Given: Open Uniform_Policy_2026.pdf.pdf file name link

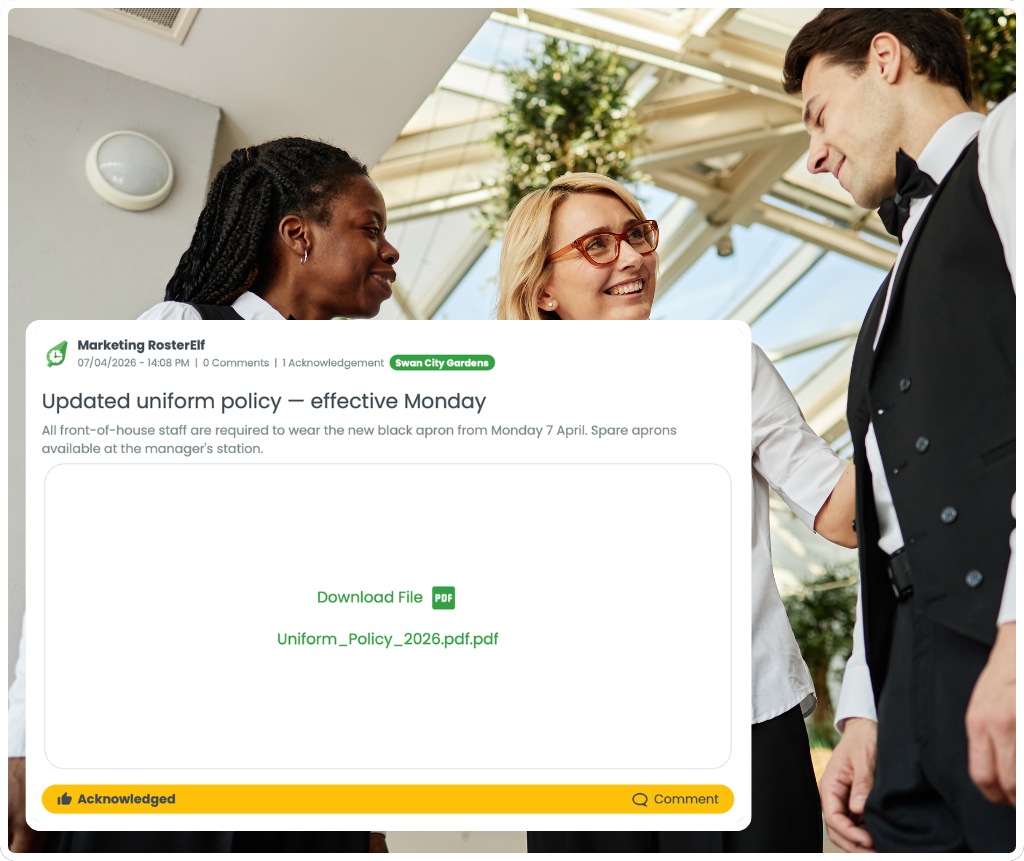Looking at the screenshot, I should coord(387,639).
